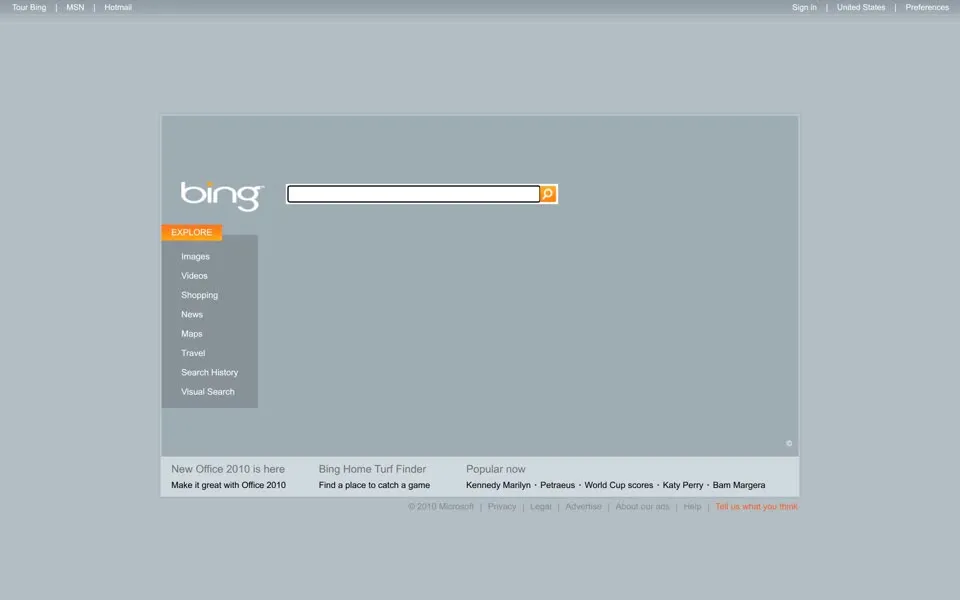Image resolution: width=960 pixels, height=600 pixels.
Task: Open Hotmail from top bar
Action: [x=118, y=7]
